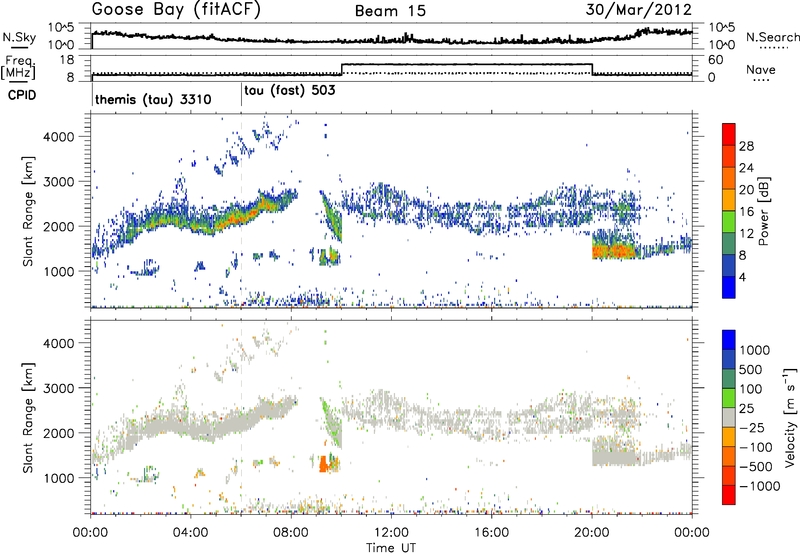Click the '12:00' time axis tick label

tap(391, 533)
